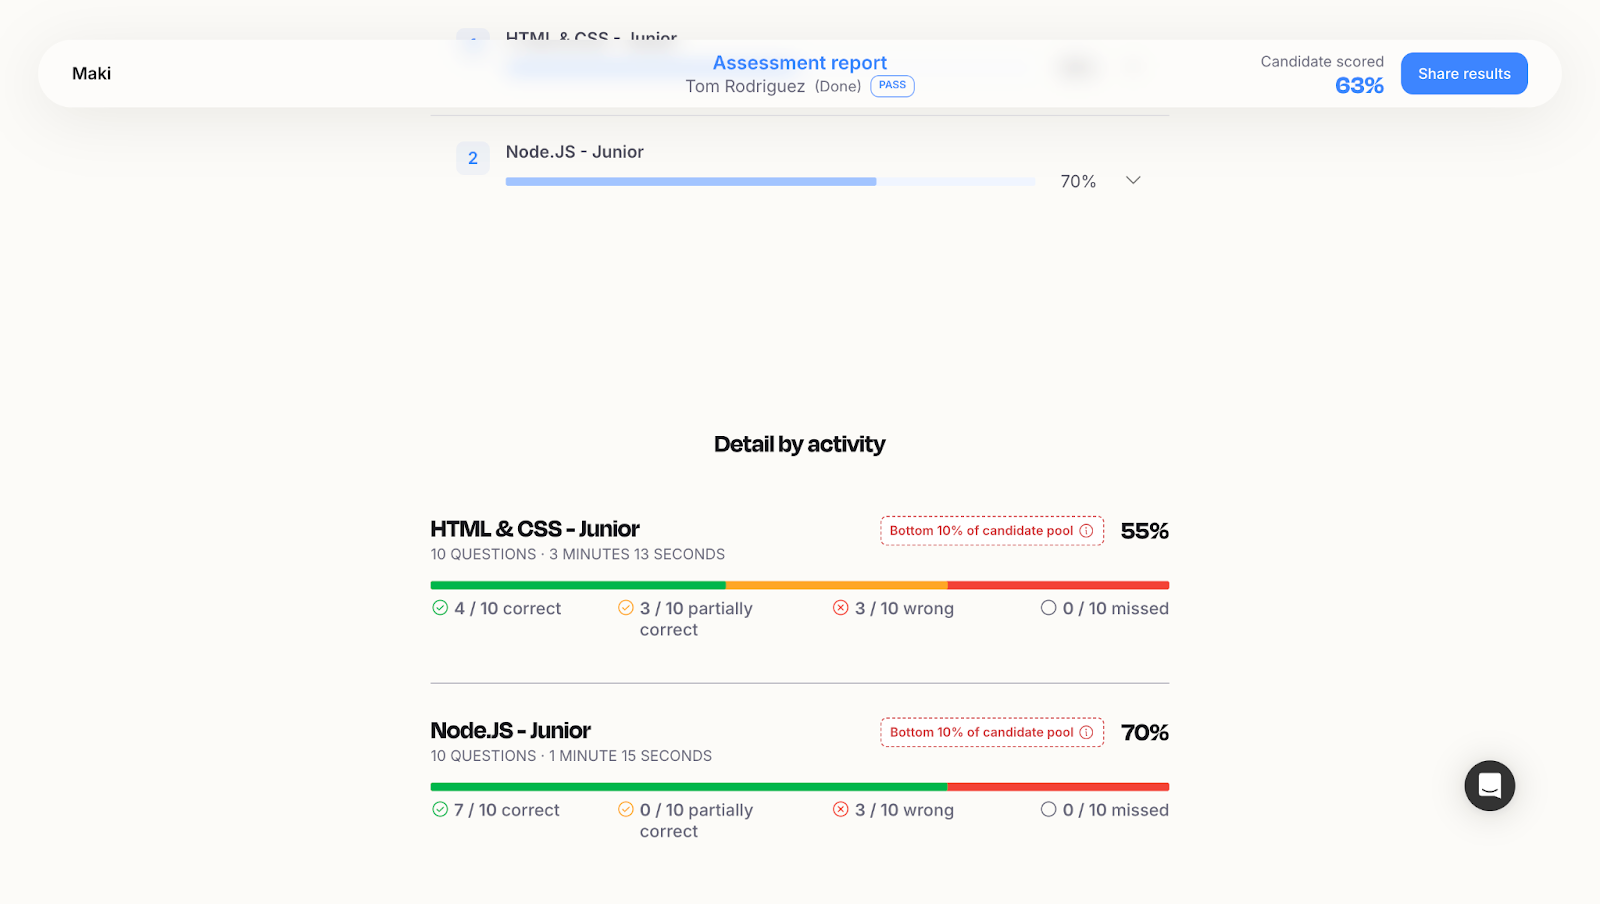Screen dimensions: 1600x904
Task: Click orange check icon beside 3 / 10 partially correct
Action: (x=626, y=608)
